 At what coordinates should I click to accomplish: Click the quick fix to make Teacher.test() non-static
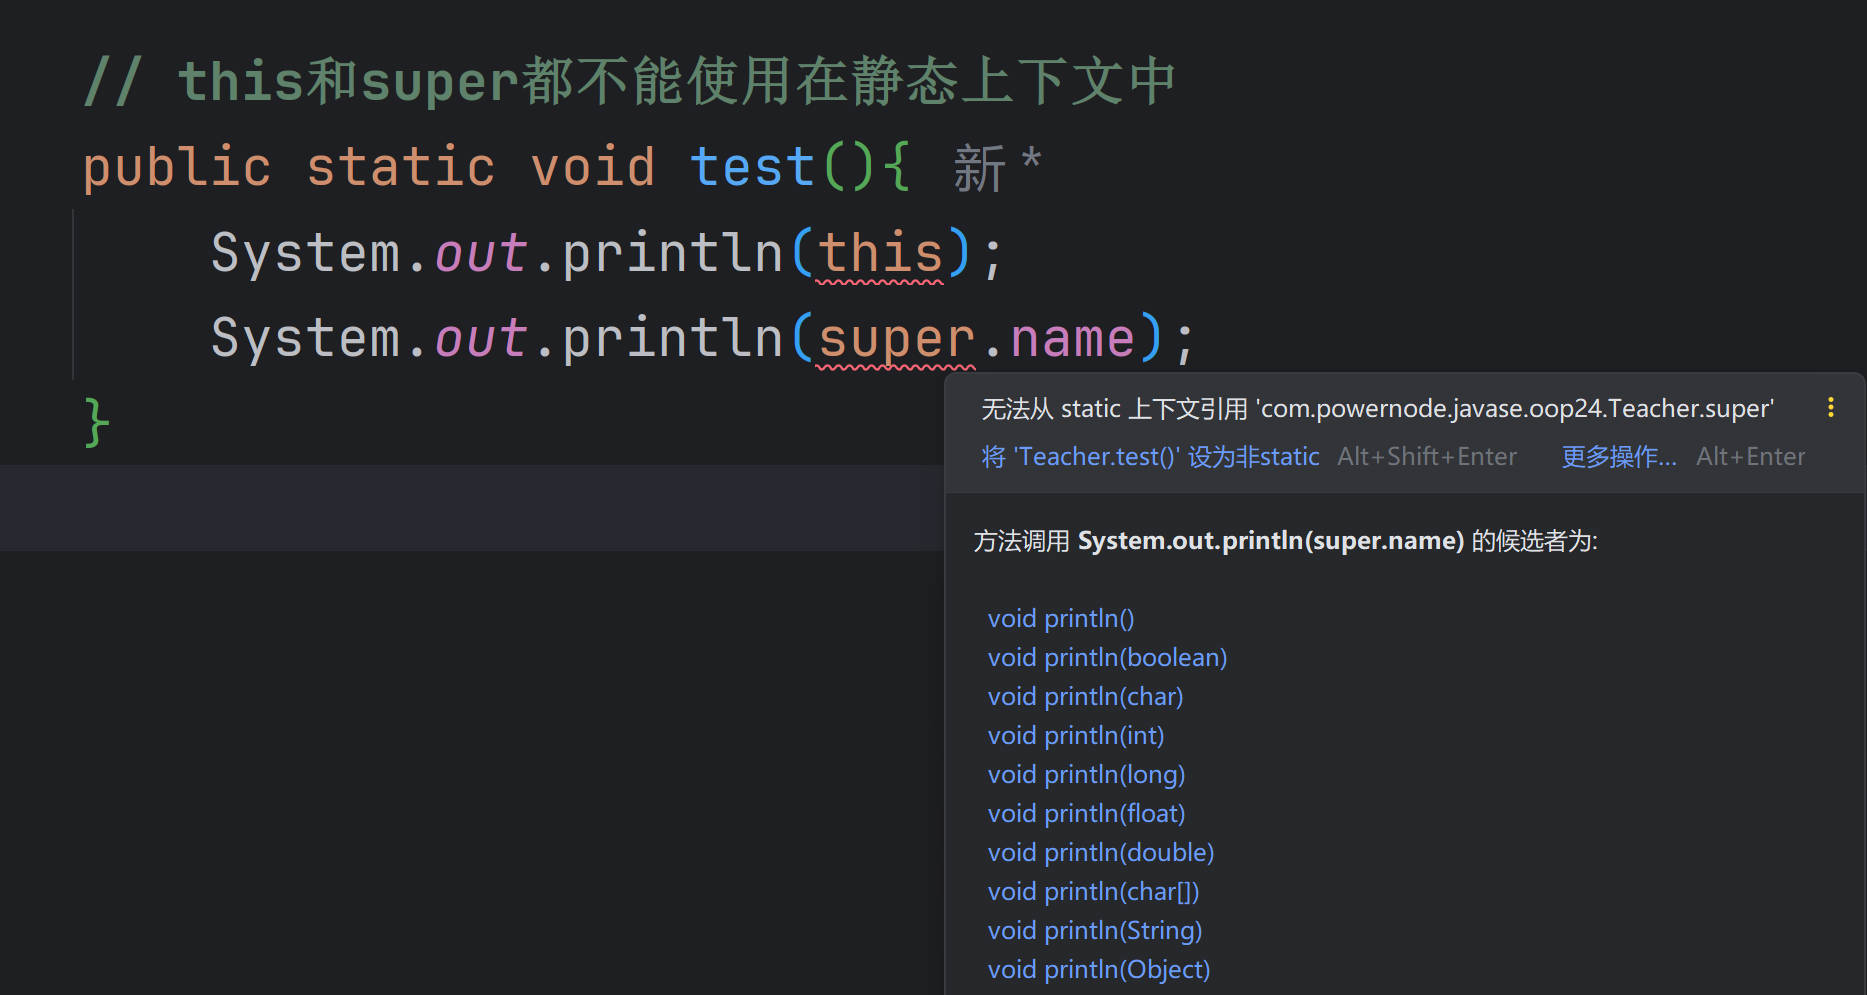1150,457
